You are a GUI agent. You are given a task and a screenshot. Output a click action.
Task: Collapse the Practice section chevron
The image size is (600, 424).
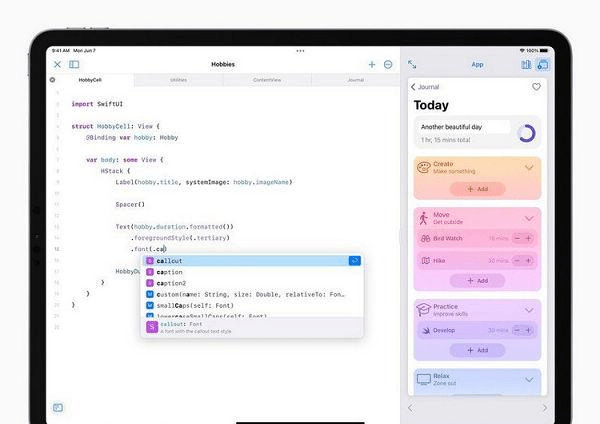pyautogui.click(x=529, y=310)
